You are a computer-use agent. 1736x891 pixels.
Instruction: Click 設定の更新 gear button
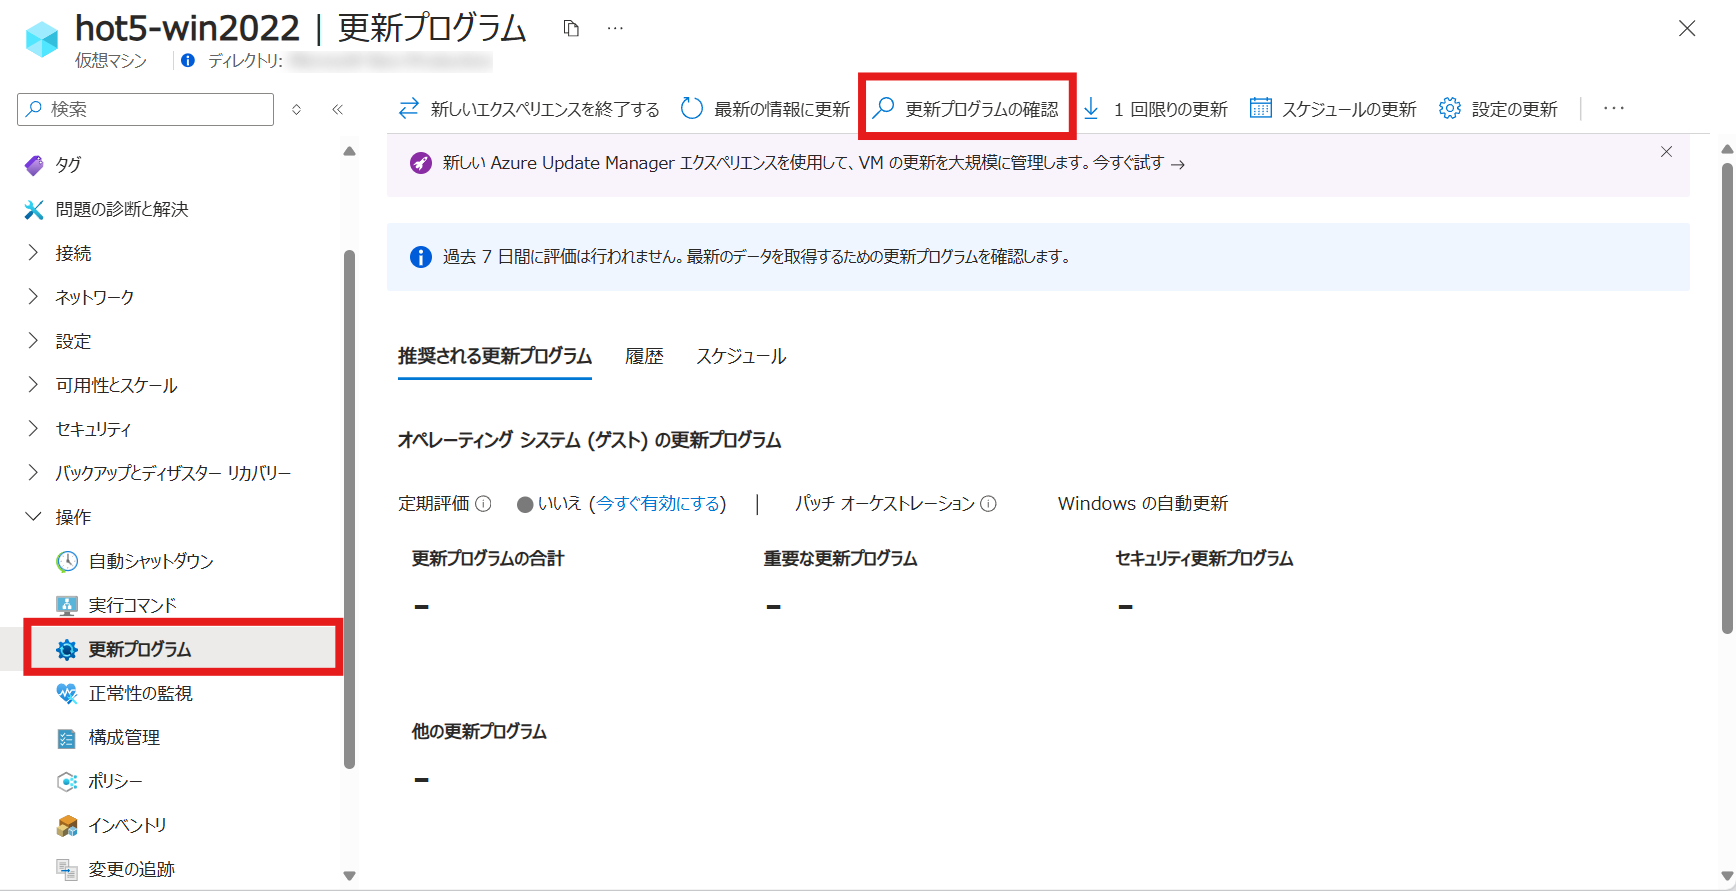click(1498, 109)
